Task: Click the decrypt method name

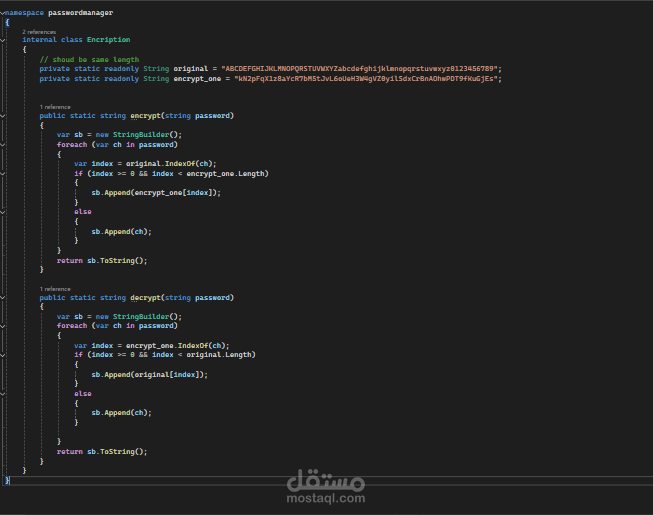Action: (145, 298)
